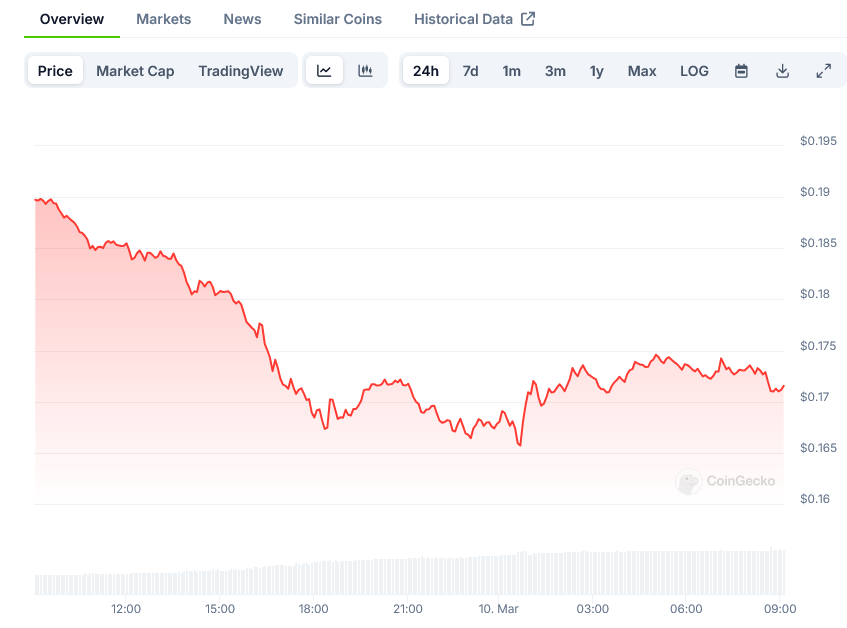This screenshot has width=847, height=628.
Task: Click the $0.17 price axis label
Action: pos(815,397)
